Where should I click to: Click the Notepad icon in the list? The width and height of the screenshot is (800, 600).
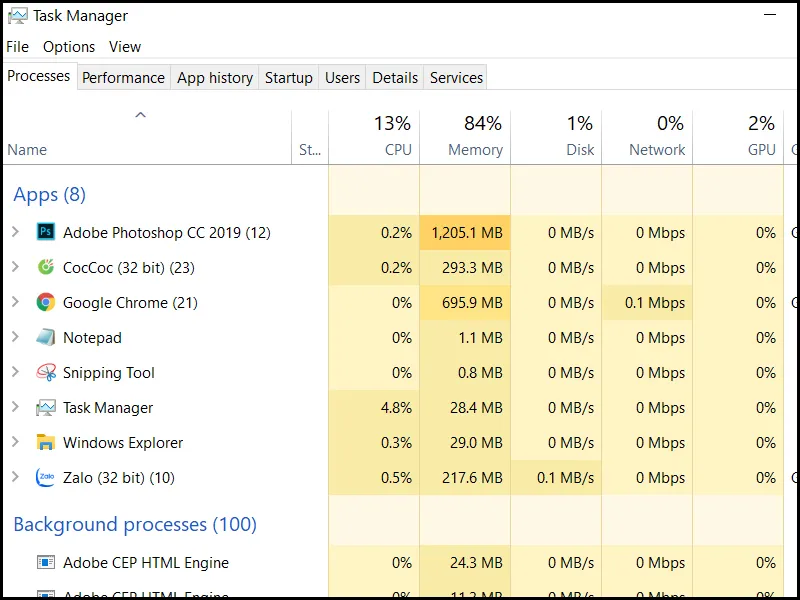(46, 337)
